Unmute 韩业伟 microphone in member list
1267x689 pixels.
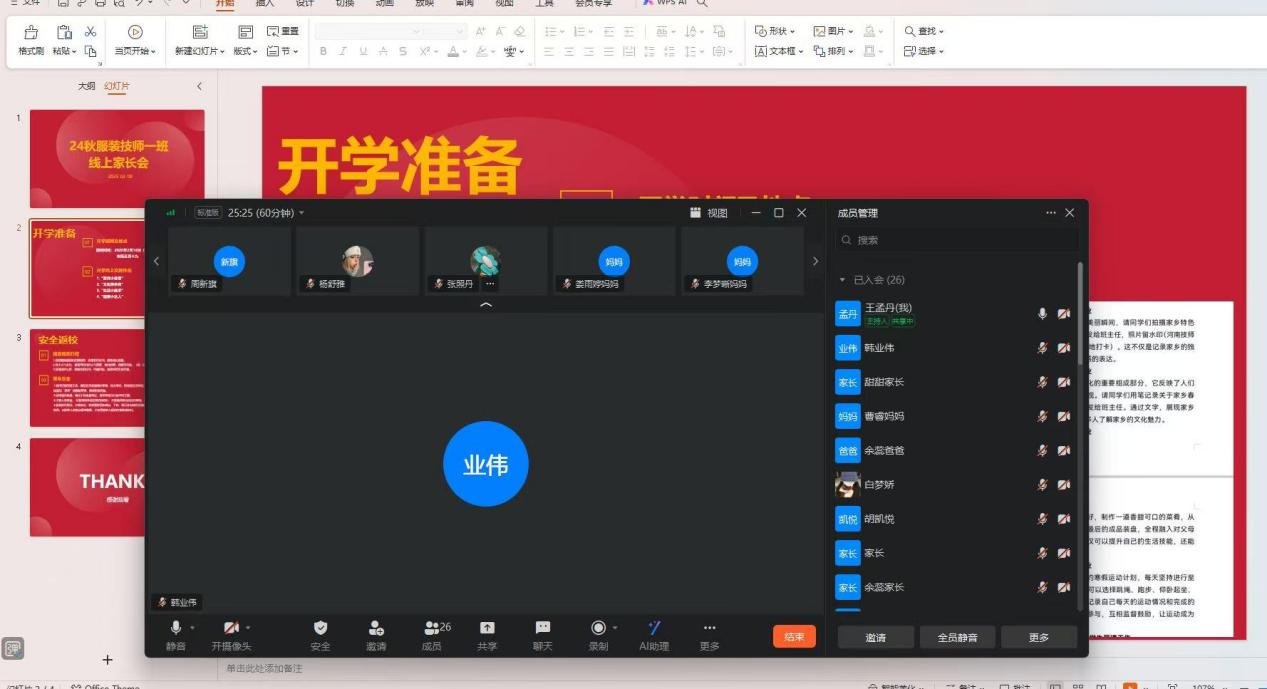(x=1042, y=348)
